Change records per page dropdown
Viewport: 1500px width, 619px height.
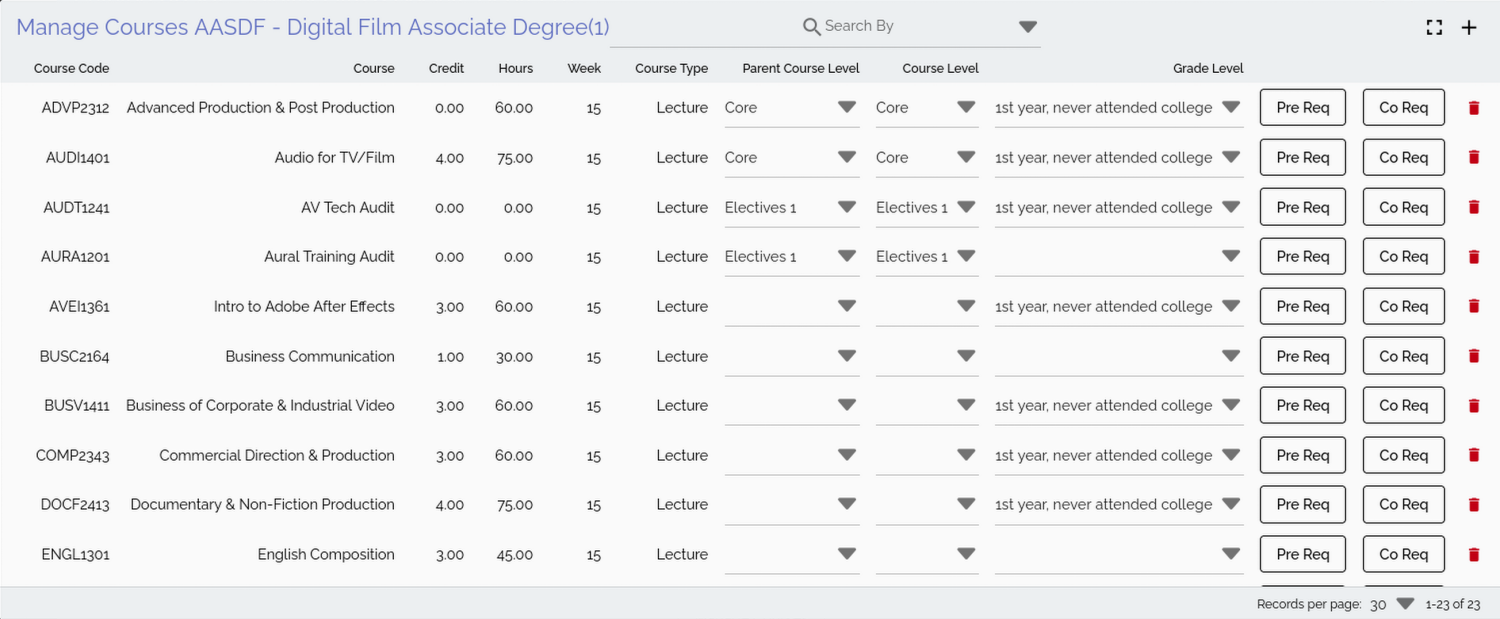pyautogui.click(x=1405, y=604)
